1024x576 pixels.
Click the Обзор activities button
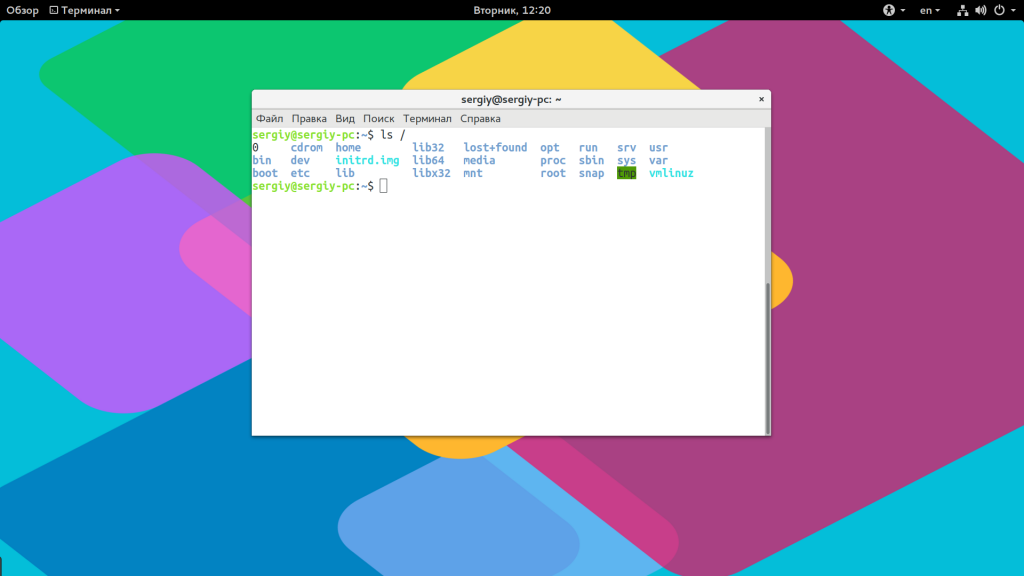(x=22, y=10)
